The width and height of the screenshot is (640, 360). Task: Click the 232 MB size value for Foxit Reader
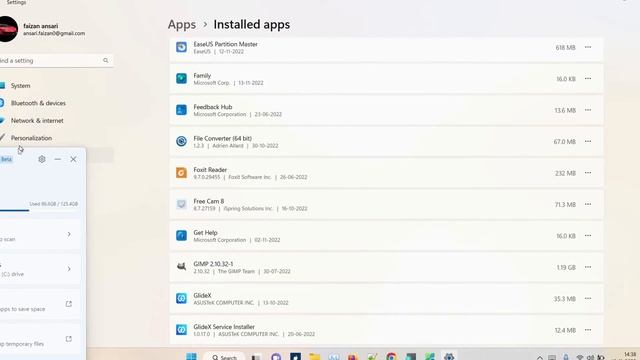pyautogui.click(x=565, y=173)
